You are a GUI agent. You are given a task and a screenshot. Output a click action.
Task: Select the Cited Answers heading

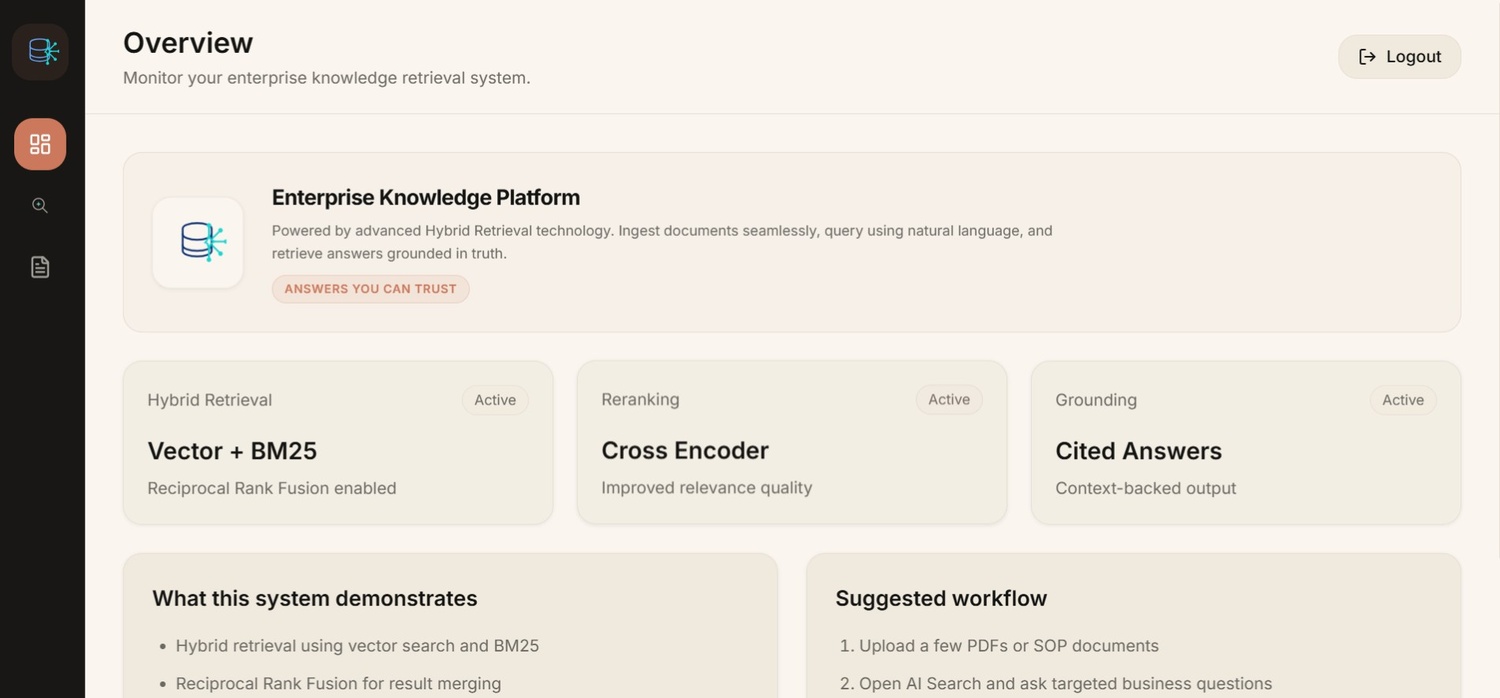[x=1138, y=451]
